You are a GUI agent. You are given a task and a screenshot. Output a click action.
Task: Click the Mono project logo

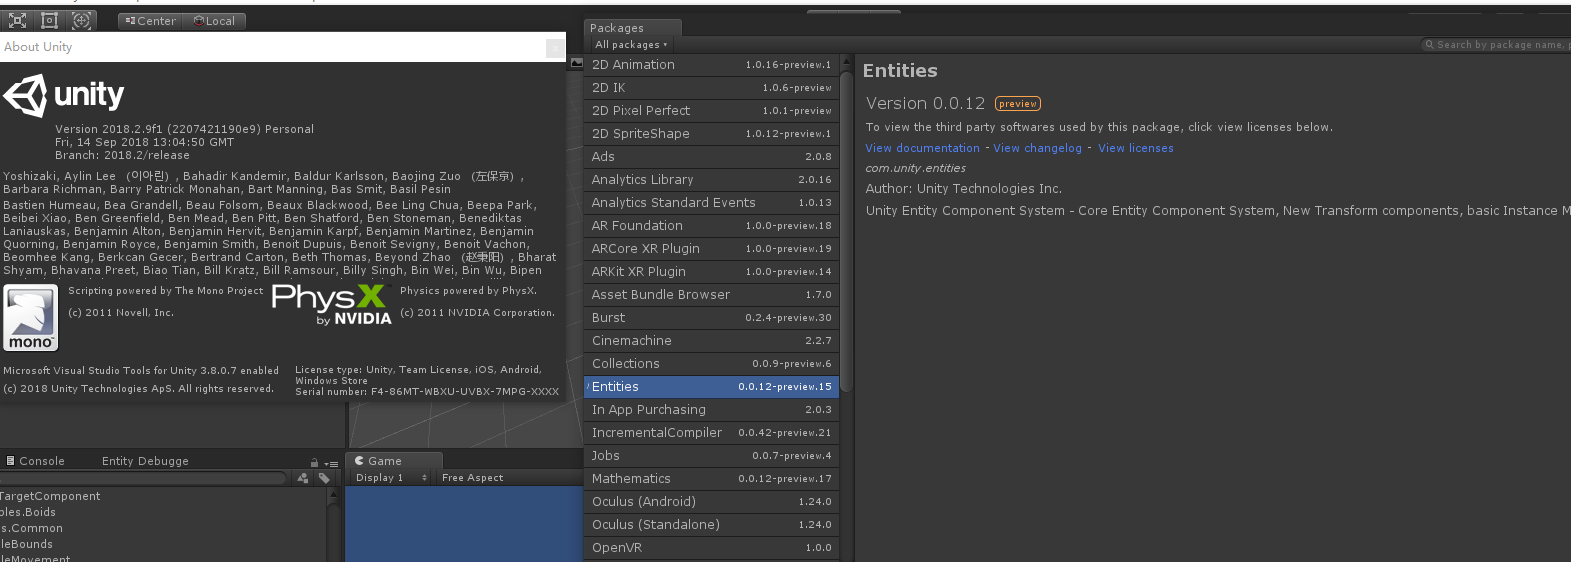[x=31, y=318]
